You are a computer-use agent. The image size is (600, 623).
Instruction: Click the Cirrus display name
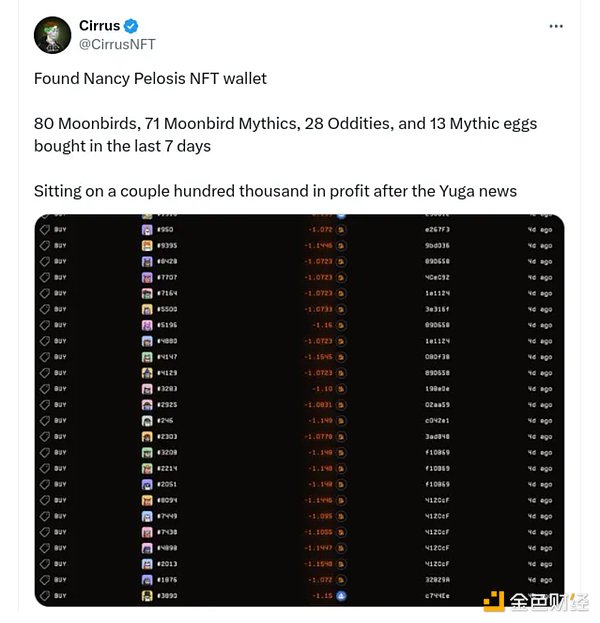coord(98,25)
